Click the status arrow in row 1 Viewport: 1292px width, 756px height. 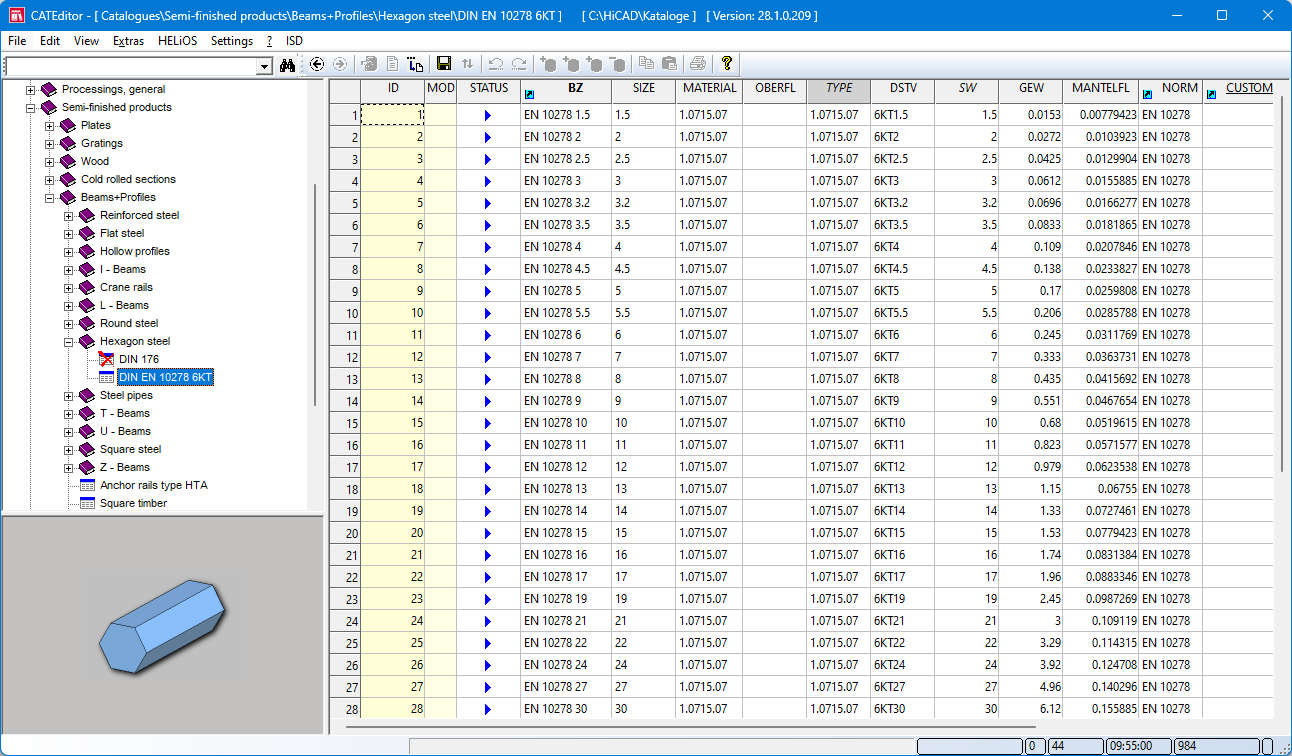pos(488,115)
